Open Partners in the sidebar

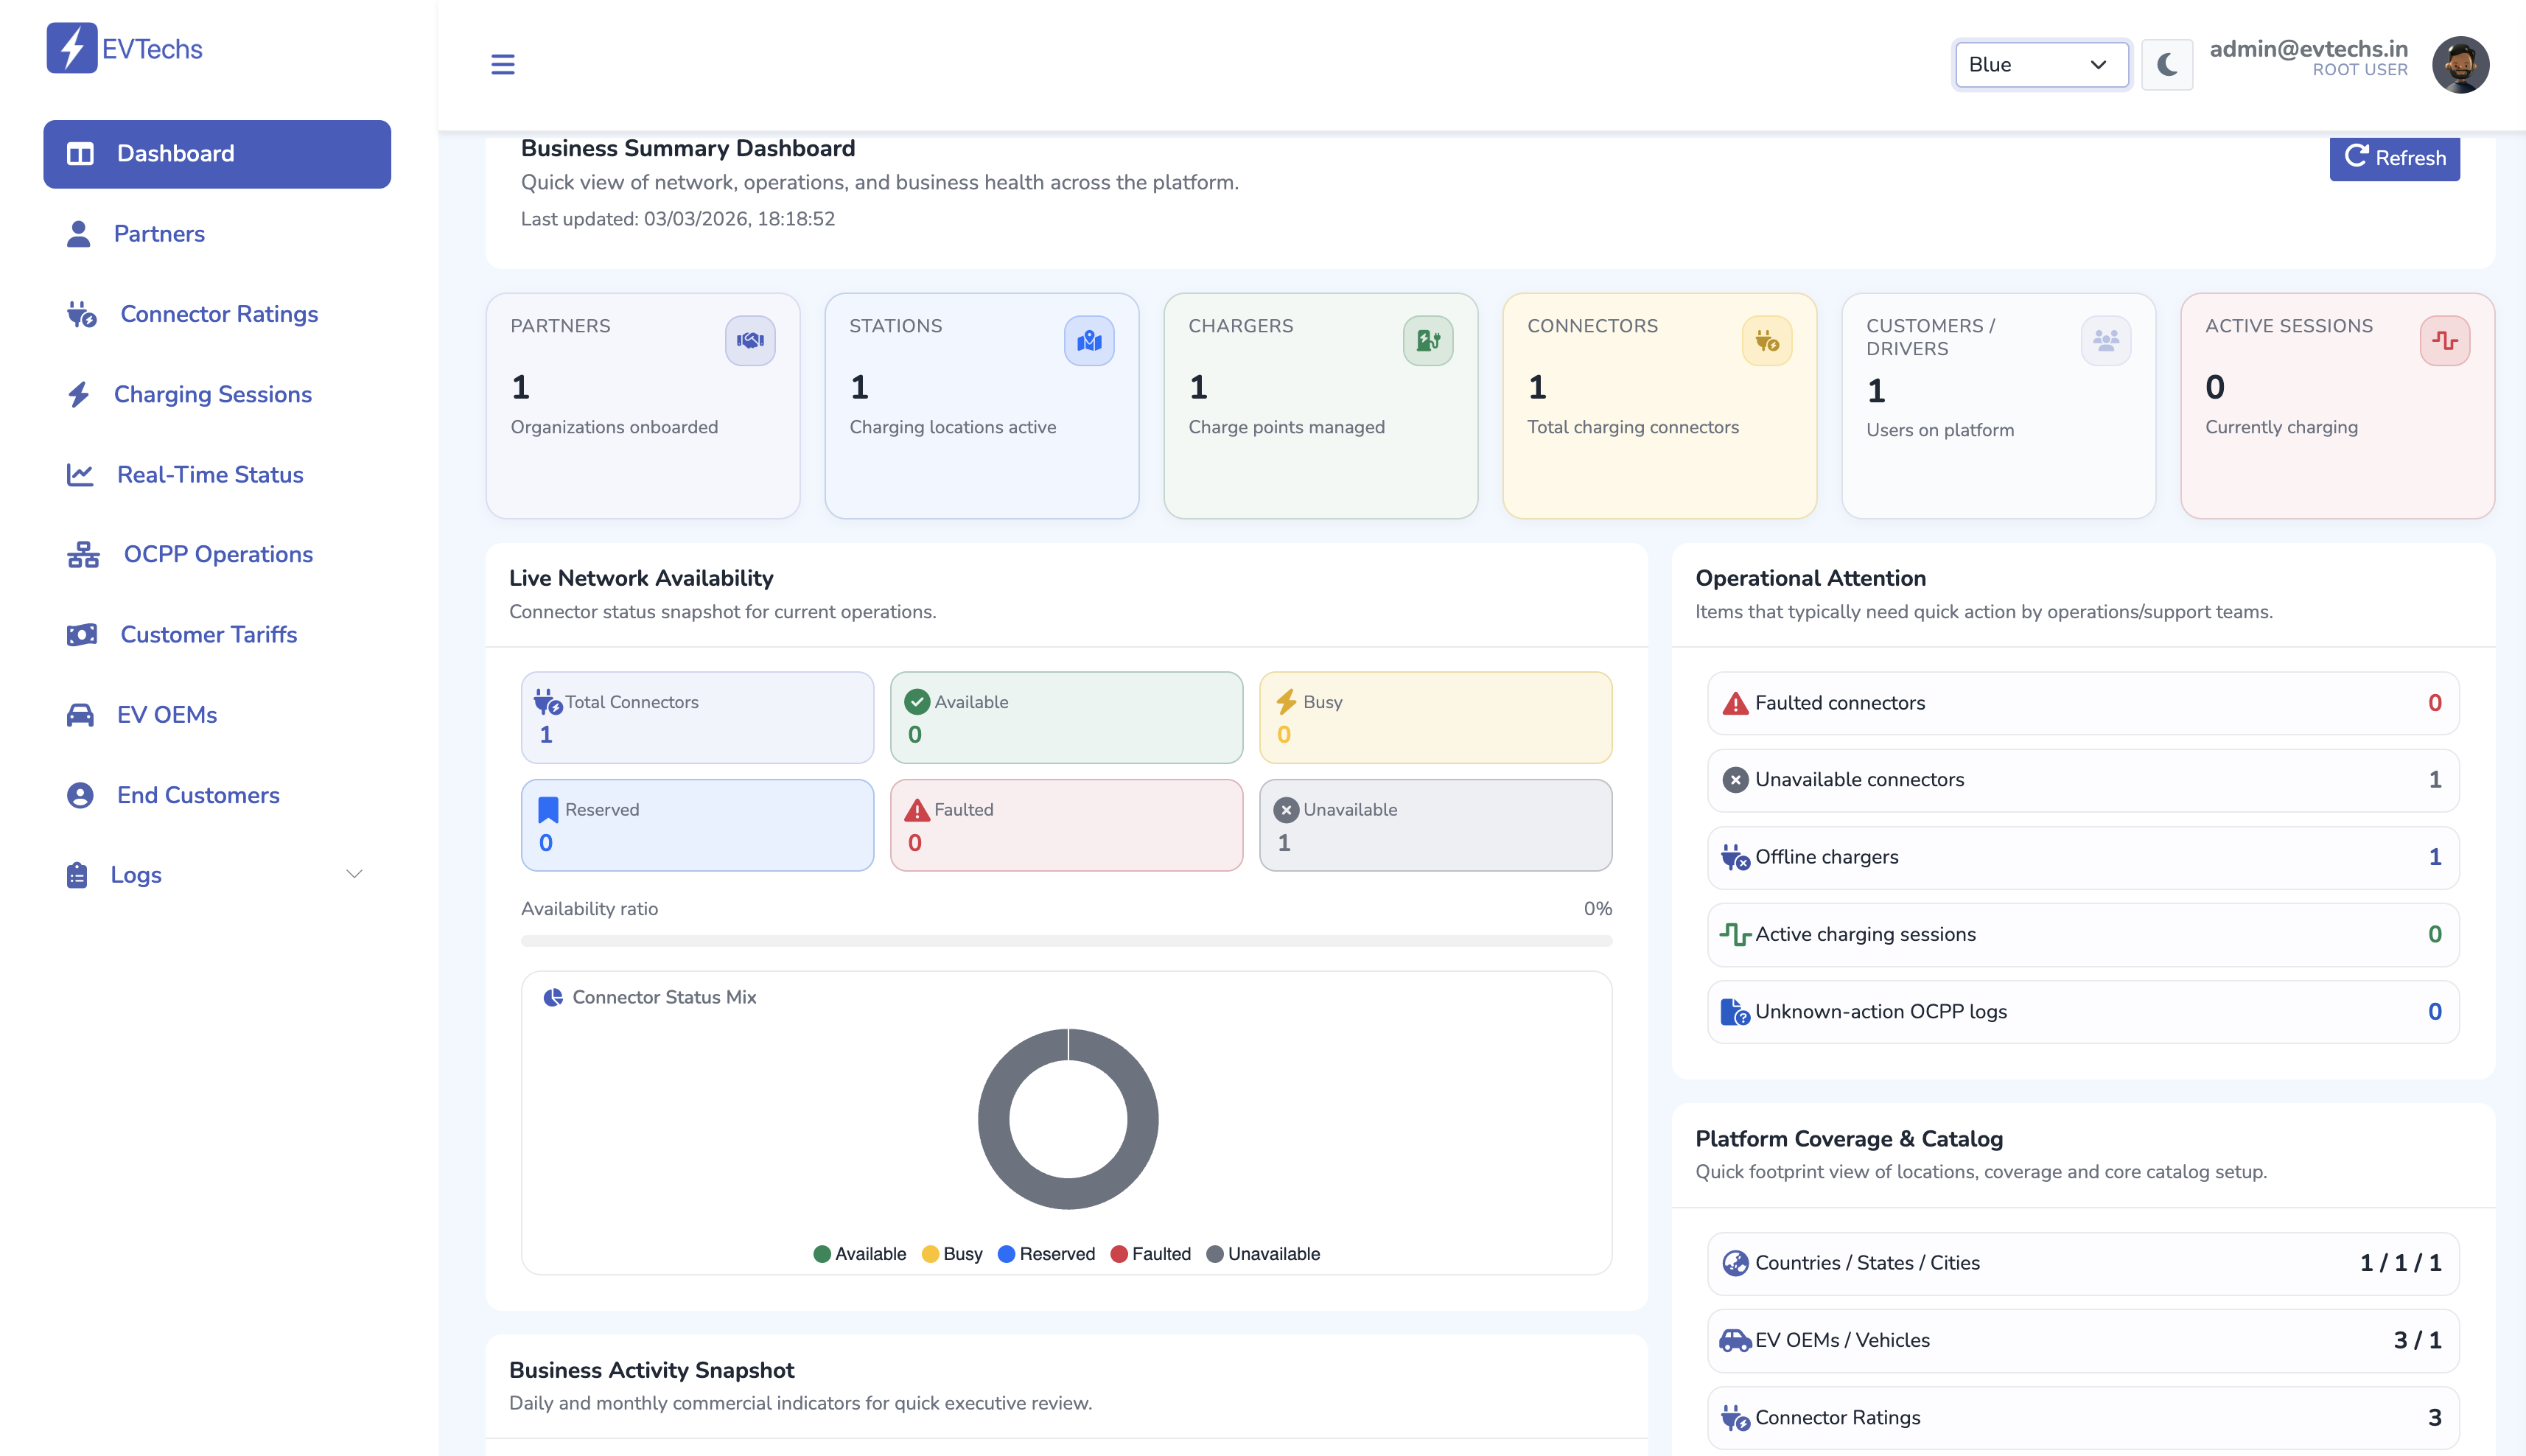(x=159, y=234)
